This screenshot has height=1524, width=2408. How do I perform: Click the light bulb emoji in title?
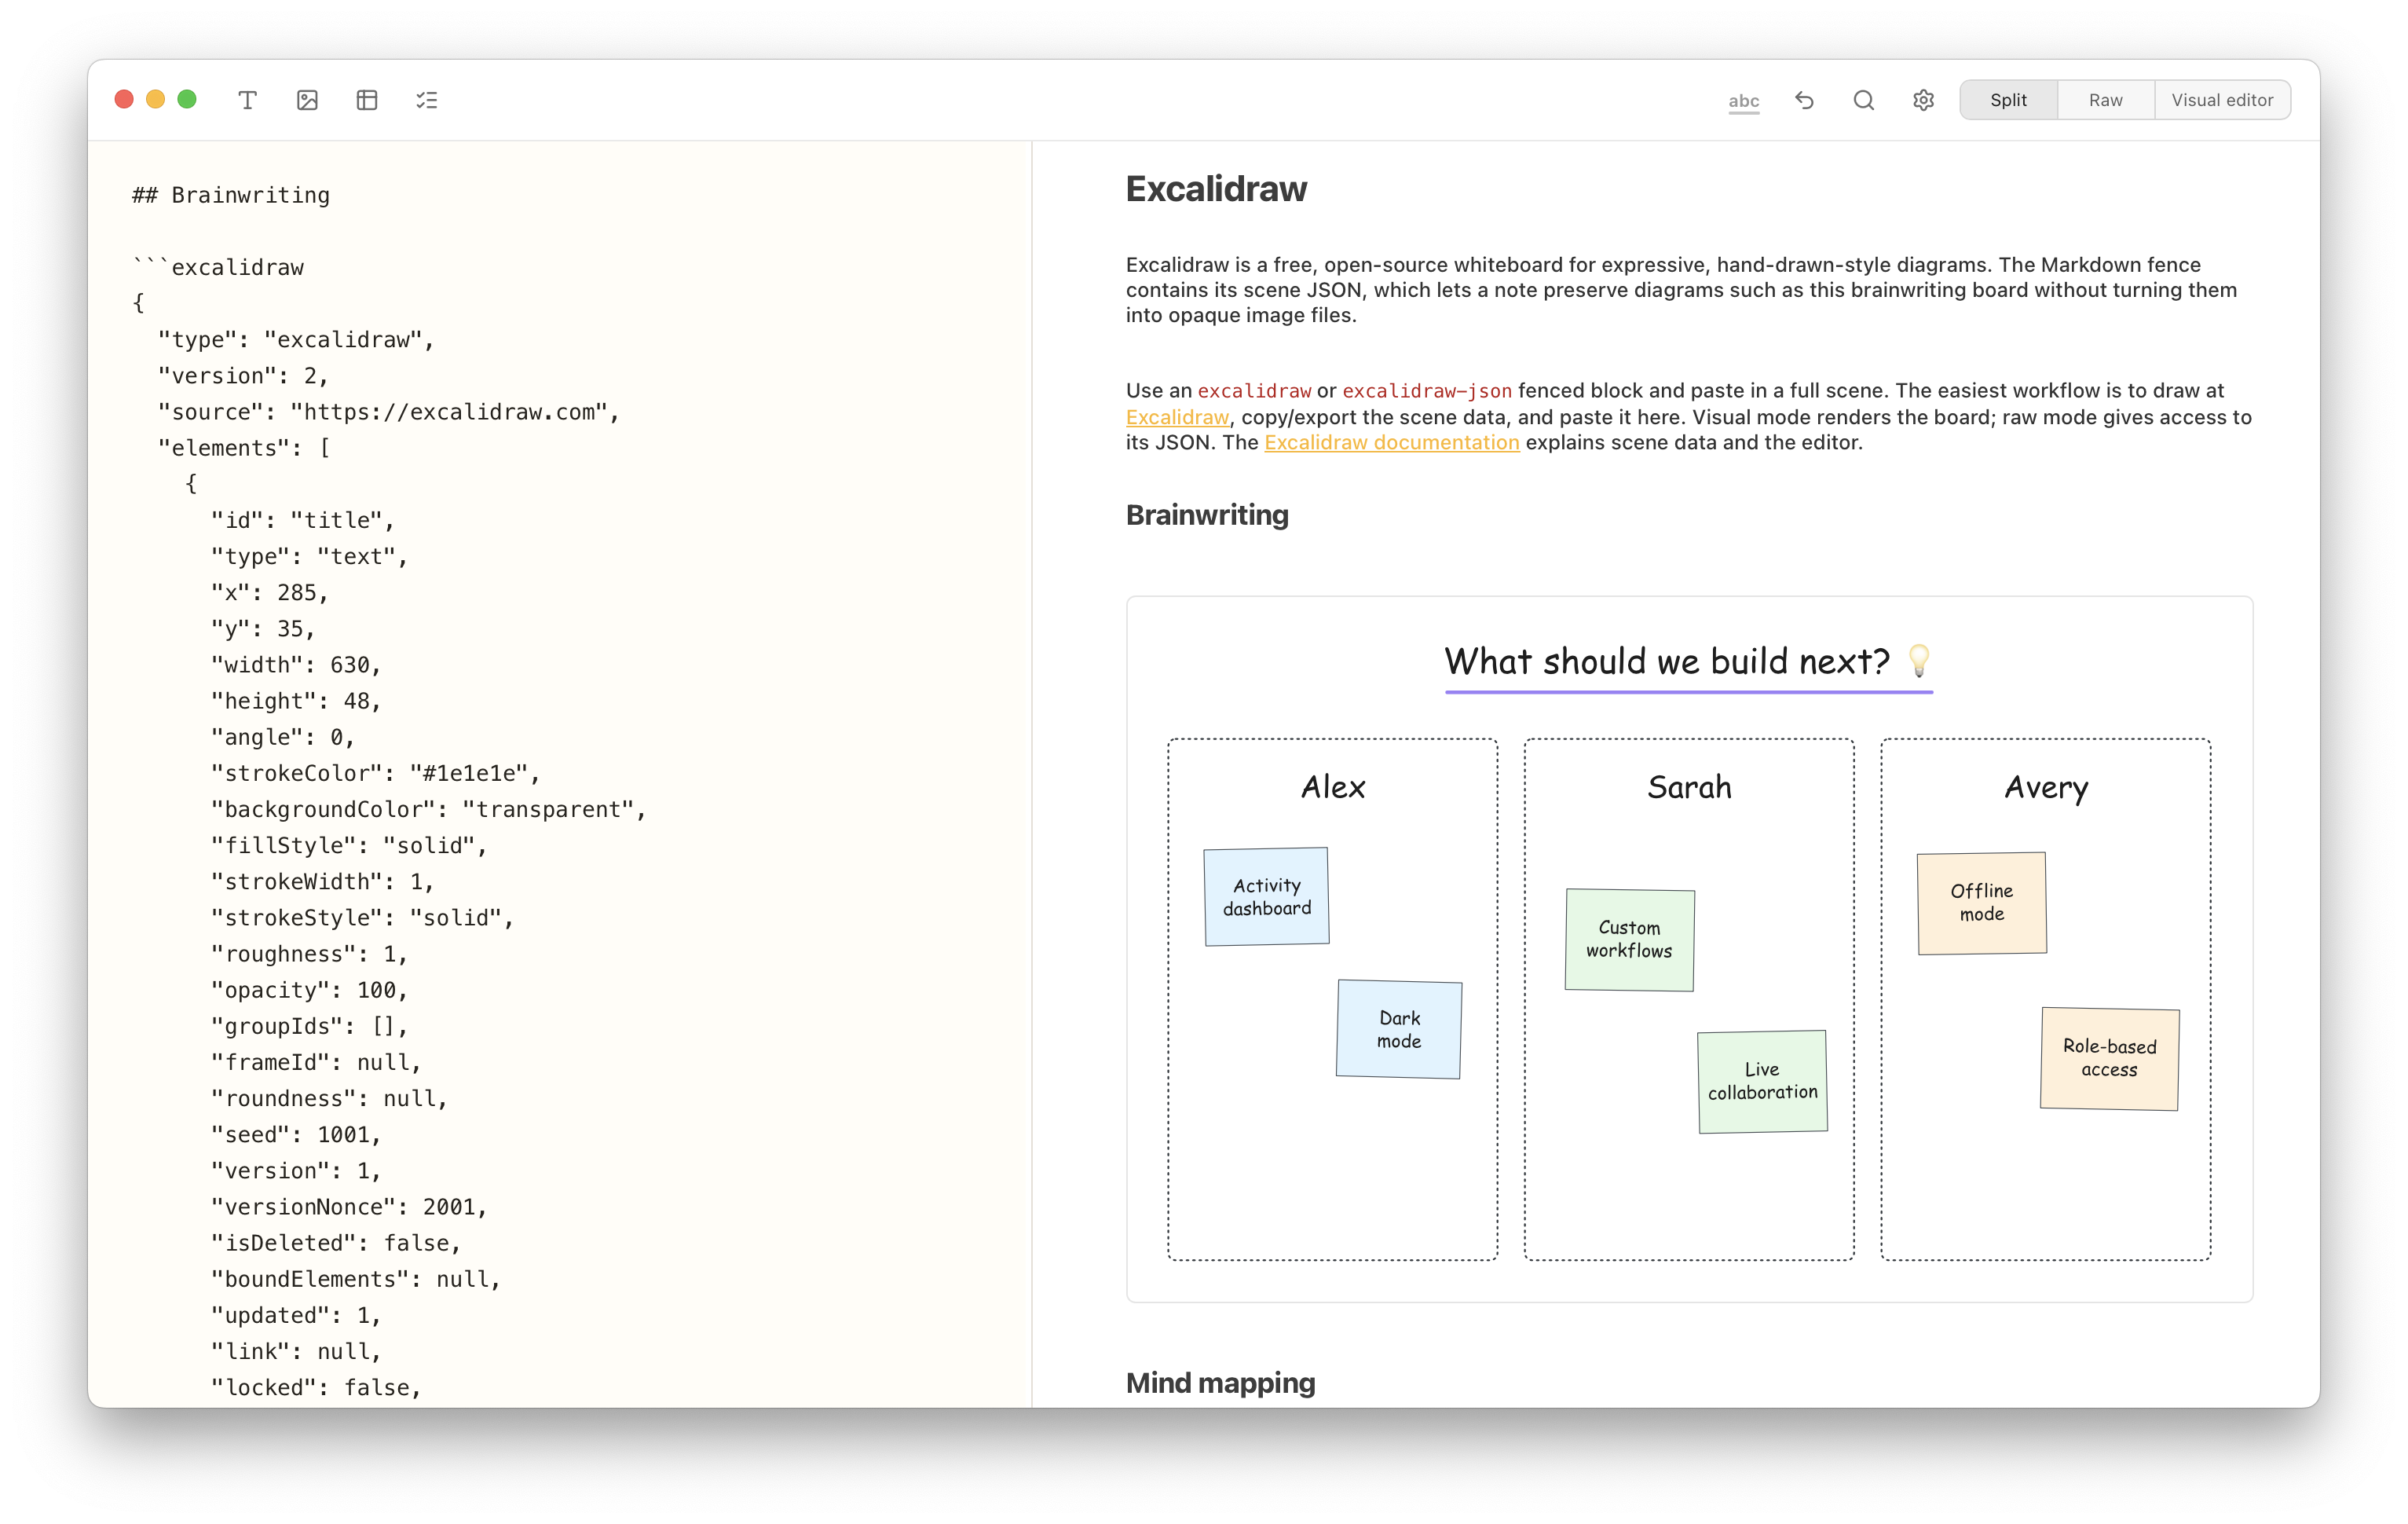coord(1918,661)
